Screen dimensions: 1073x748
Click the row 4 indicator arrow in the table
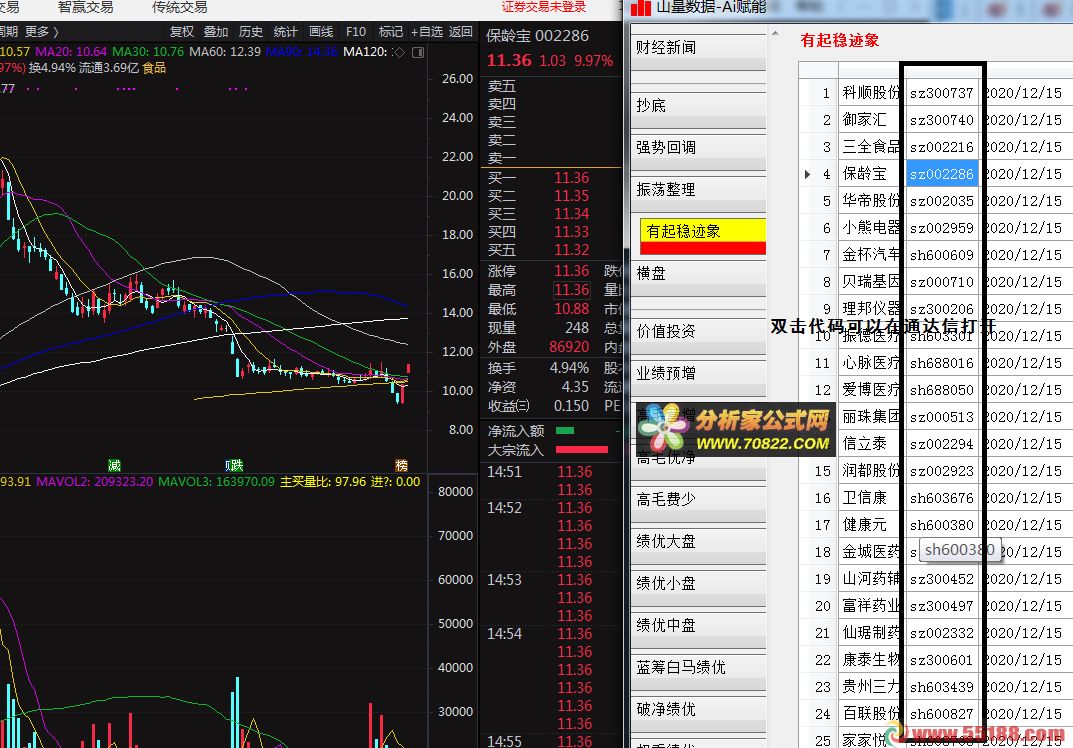click(x=807, y=174)
